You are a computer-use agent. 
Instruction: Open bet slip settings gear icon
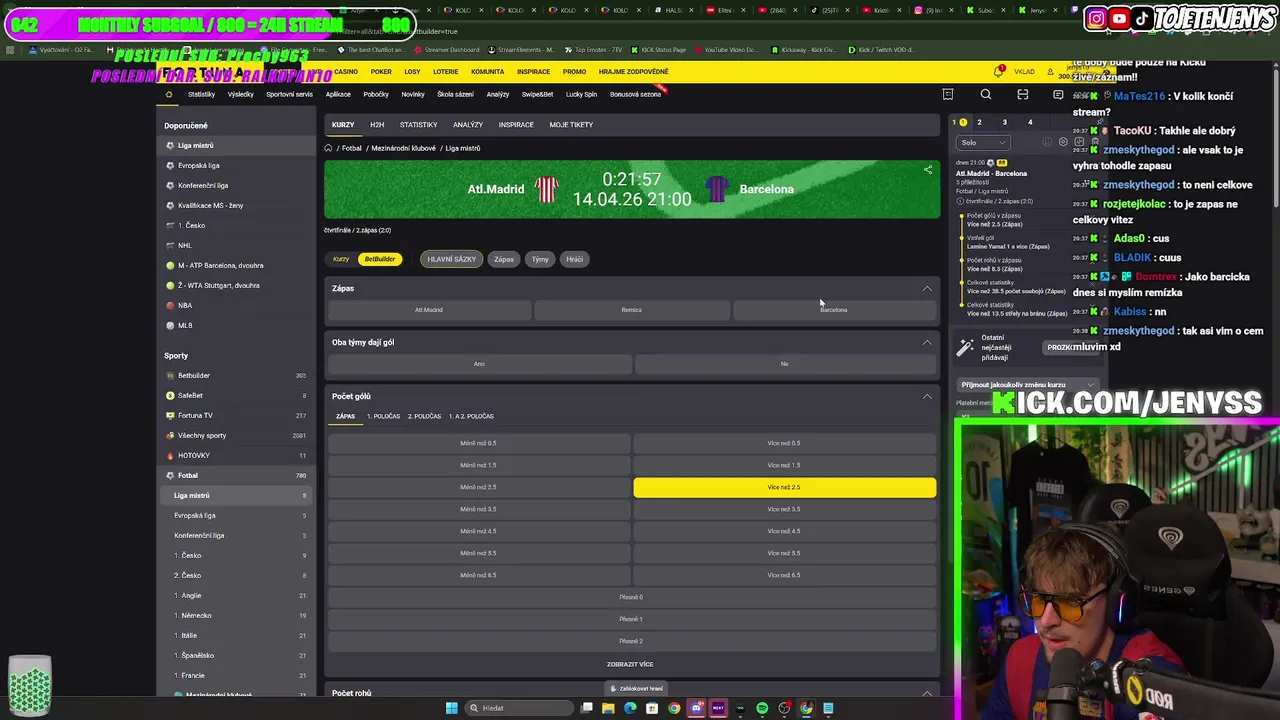(1063, 142)
